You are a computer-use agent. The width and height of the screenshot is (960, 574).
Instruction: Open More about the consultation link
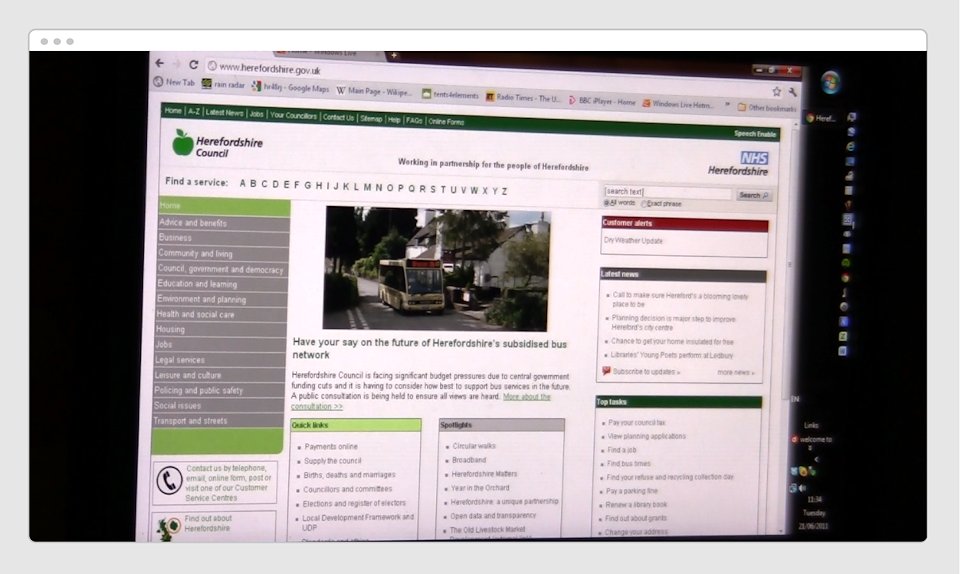pyautogui.click(x=421, y=401)
